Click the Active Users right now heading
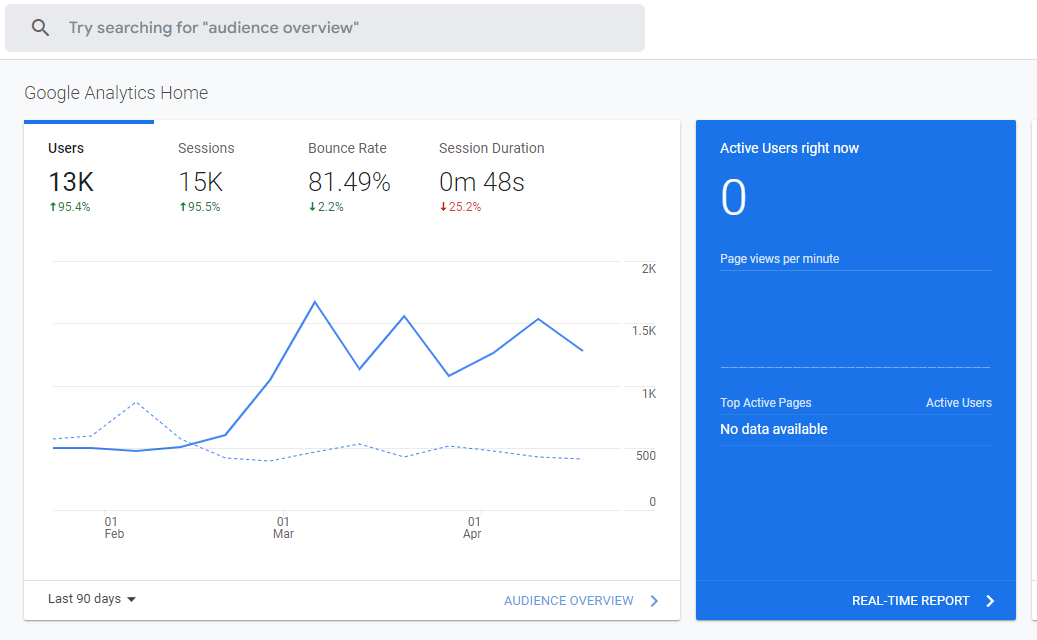Screen dimensions: 1037x640 coord(789,148)
